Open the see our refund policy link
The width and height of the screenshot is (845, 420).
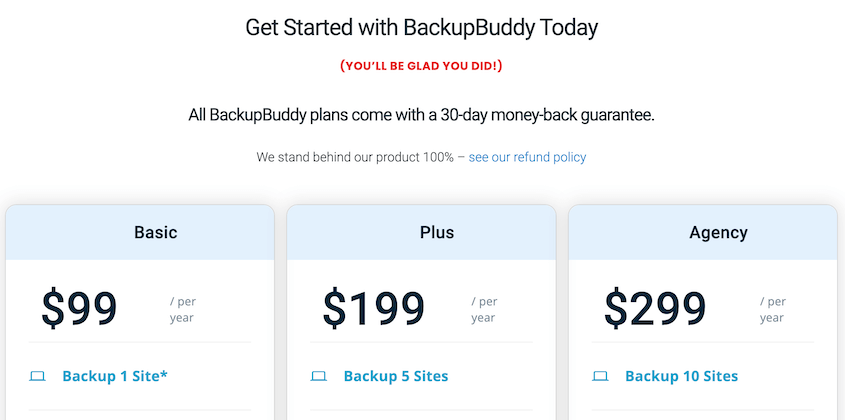tap(527, 157)
